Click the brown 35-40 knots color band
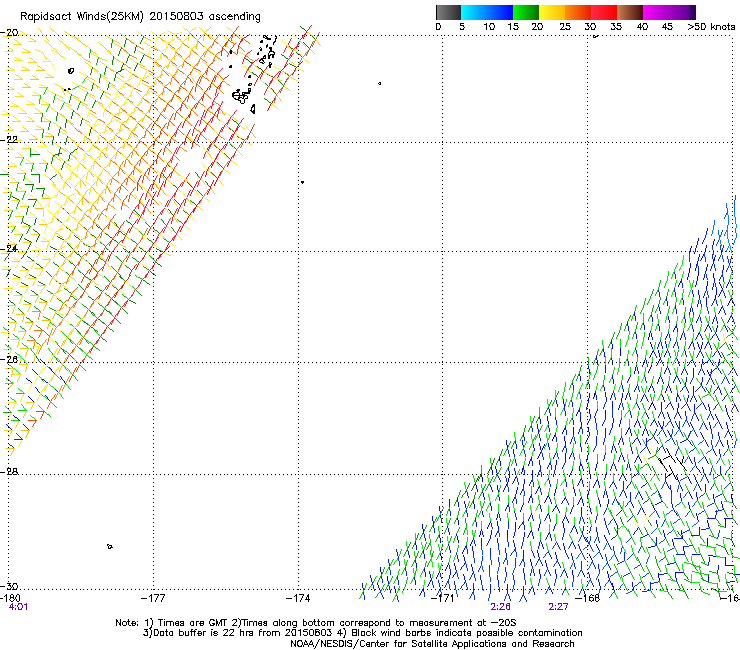The width and height of the screenshot is (740, 650). (630, 12)
